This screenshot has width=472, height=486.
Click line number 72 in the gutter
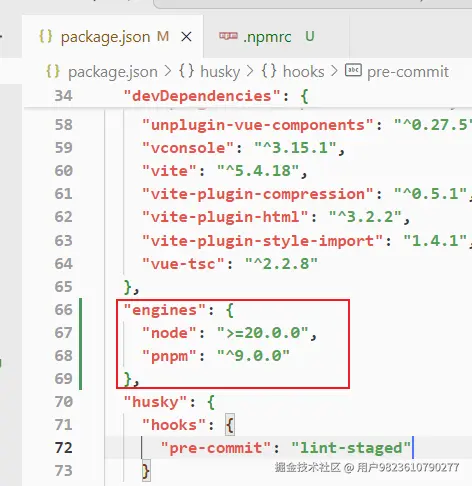tap(63, 448)
